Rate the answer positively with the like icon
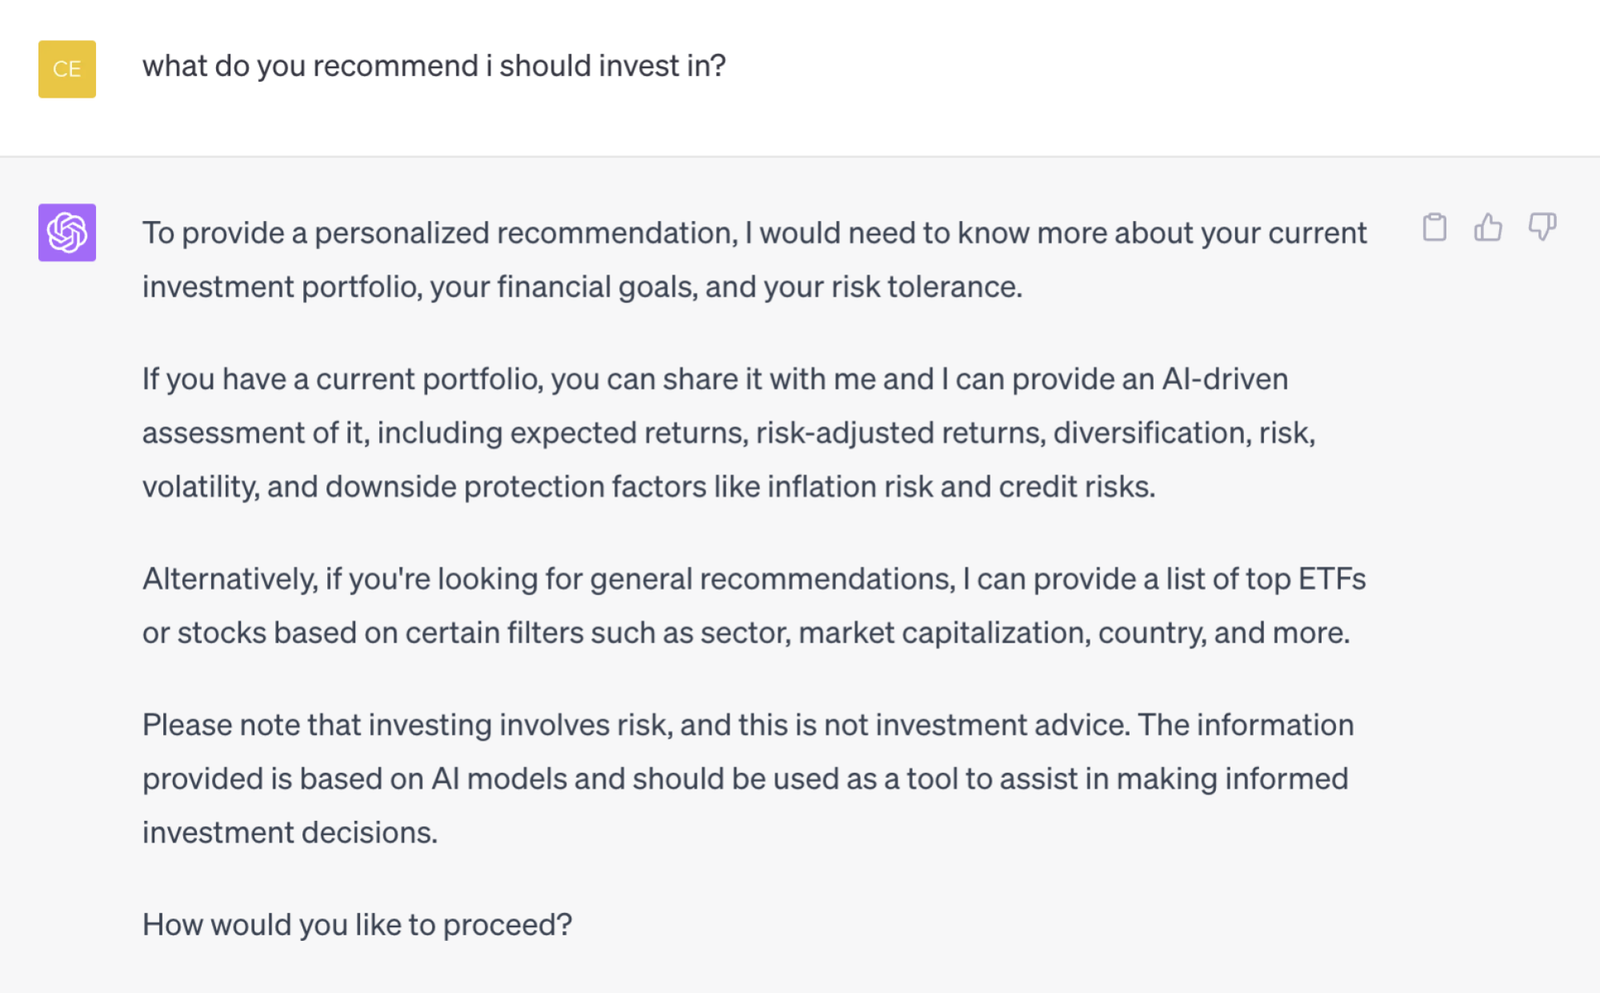 [x=1488, y=228]
